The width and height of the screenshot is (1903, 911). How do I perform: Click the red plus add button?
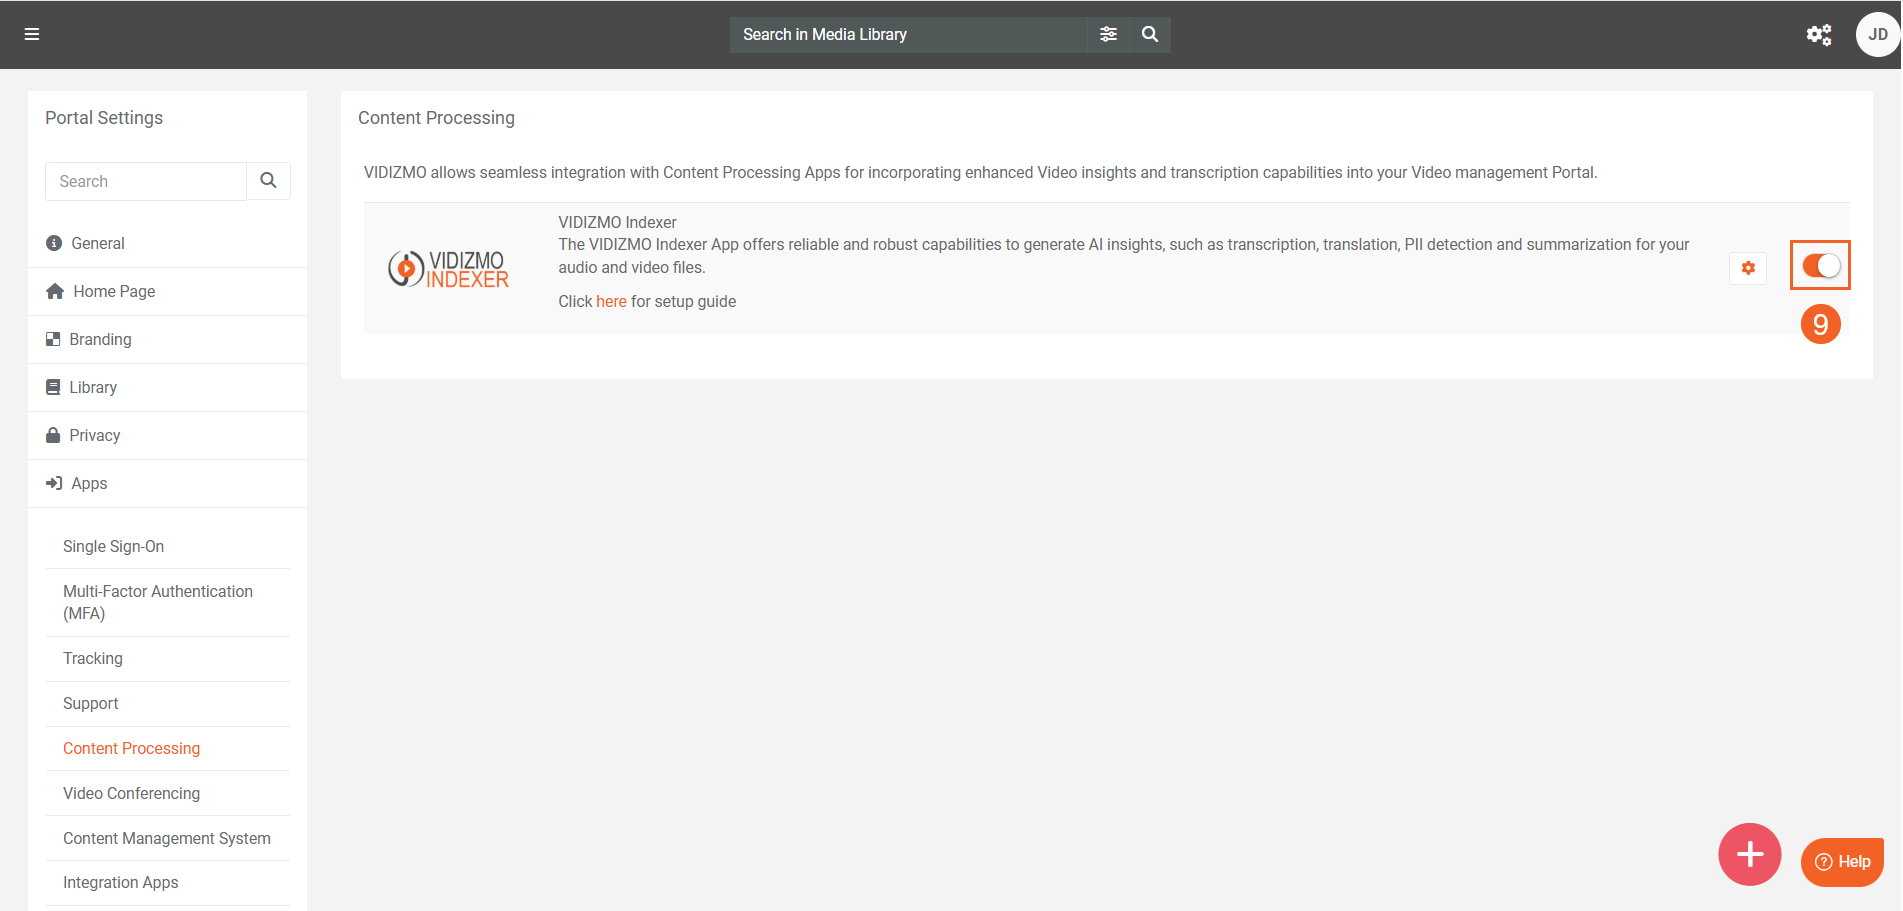(1749, 854)
